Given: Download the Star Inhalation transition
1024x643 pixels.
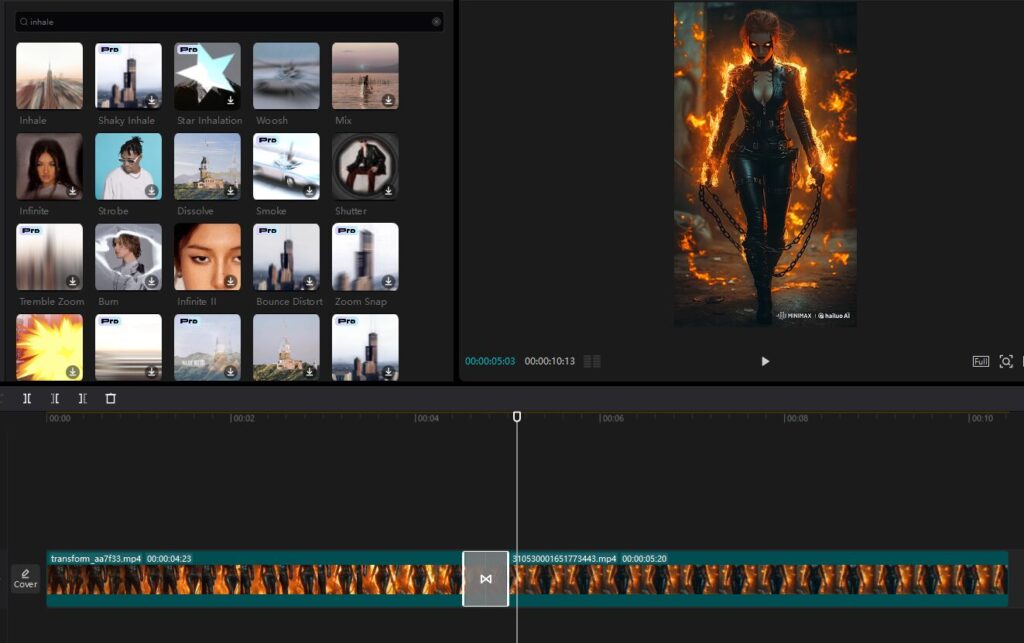Looking at the screenshot, I should [231, 101].
